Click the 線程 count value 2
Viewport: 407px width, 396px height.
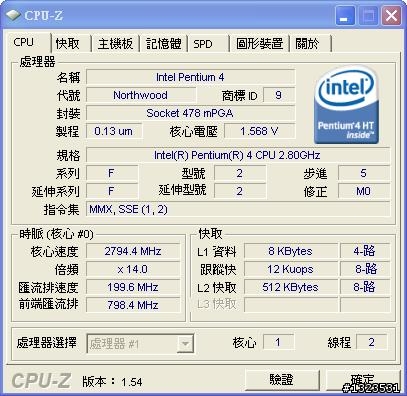click(x=372, y=342)
